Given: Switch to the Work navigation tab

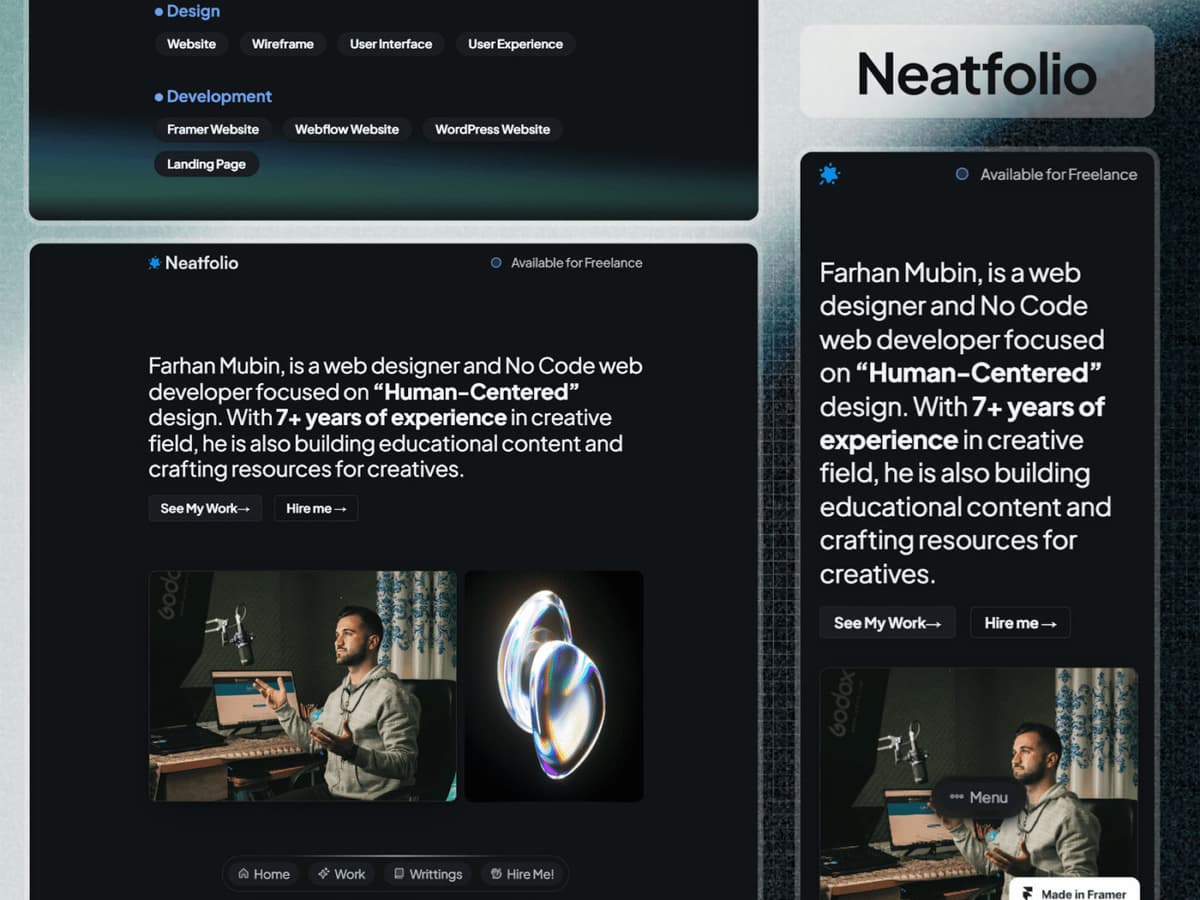Looking at the screenshot, I should coord(342,874).
